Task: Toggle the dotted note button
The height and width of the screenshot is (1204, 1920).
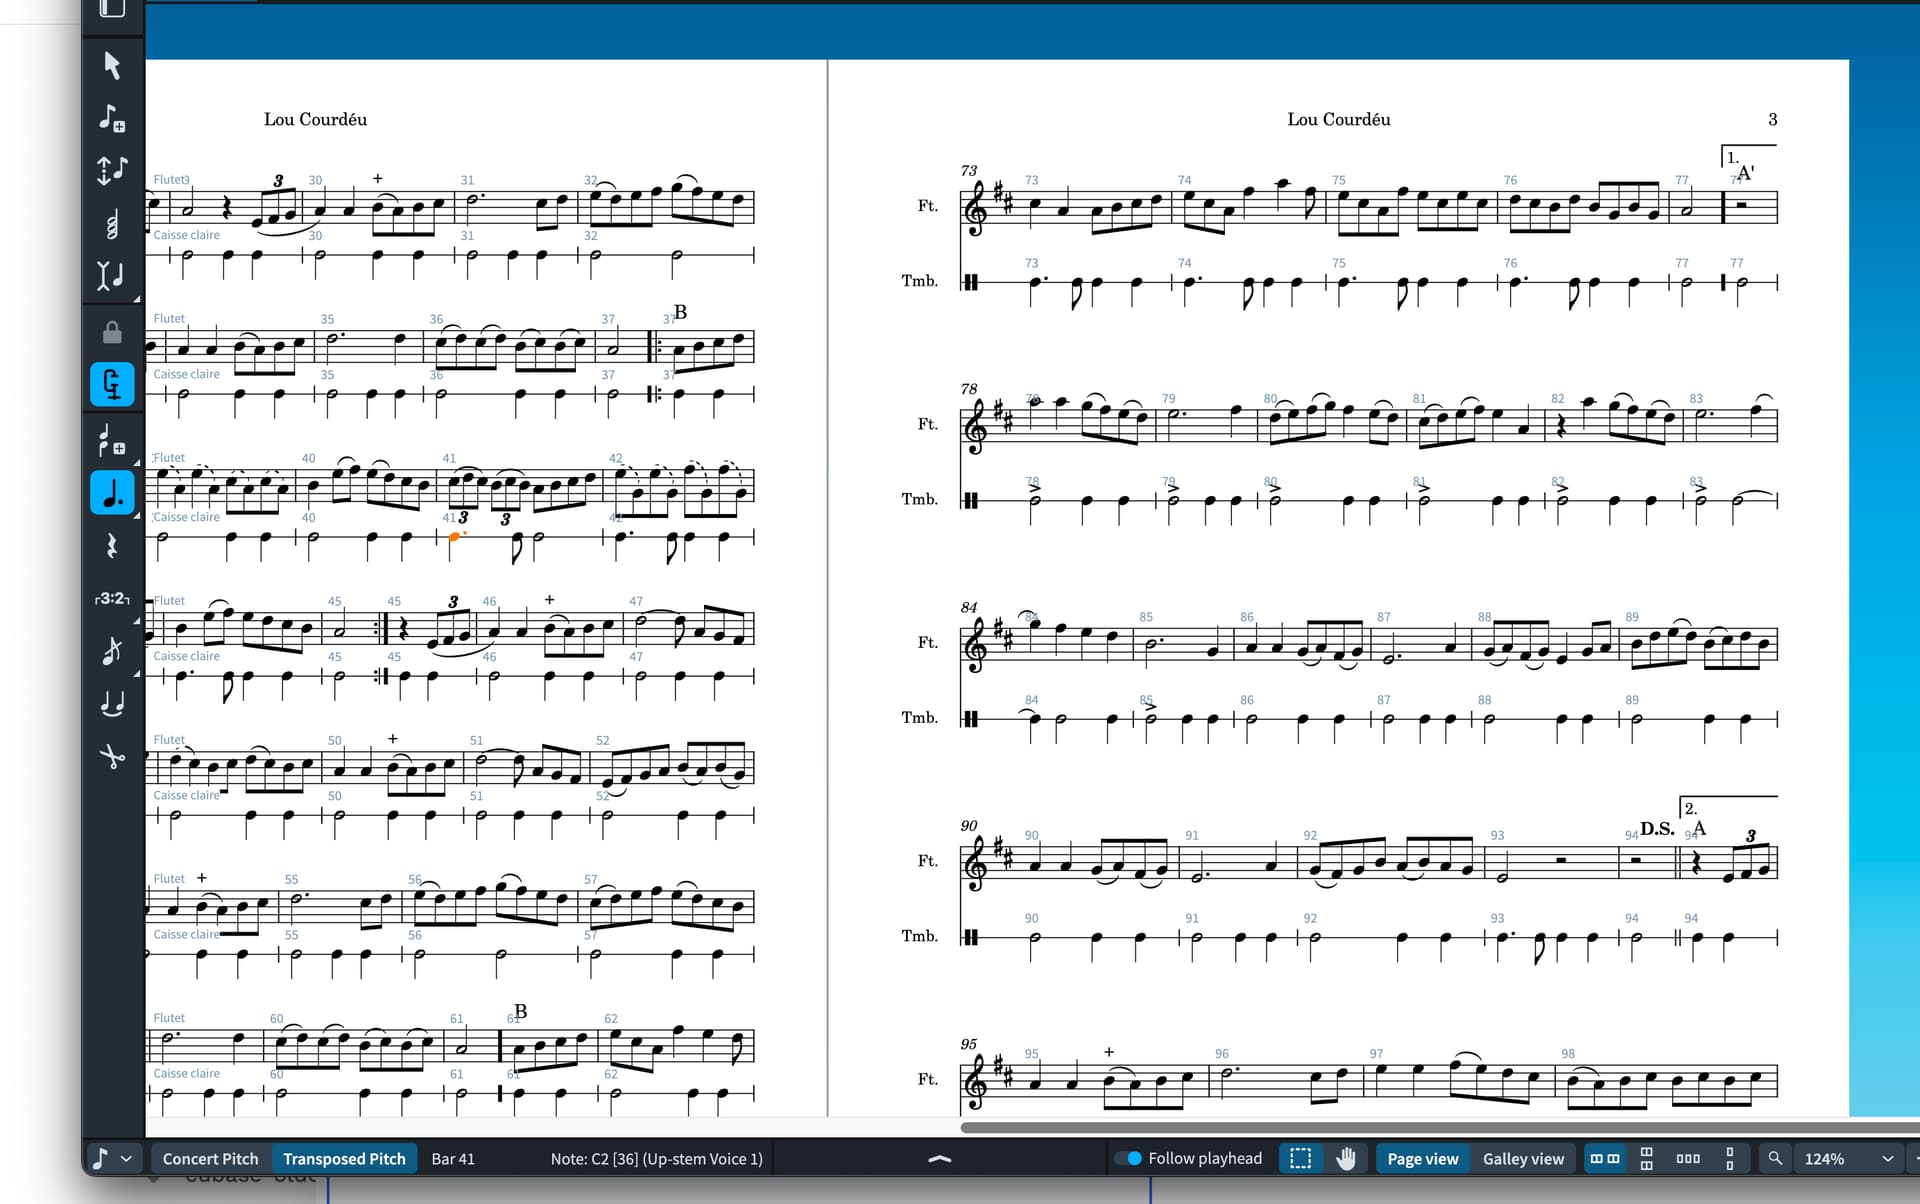Action: 112,493
